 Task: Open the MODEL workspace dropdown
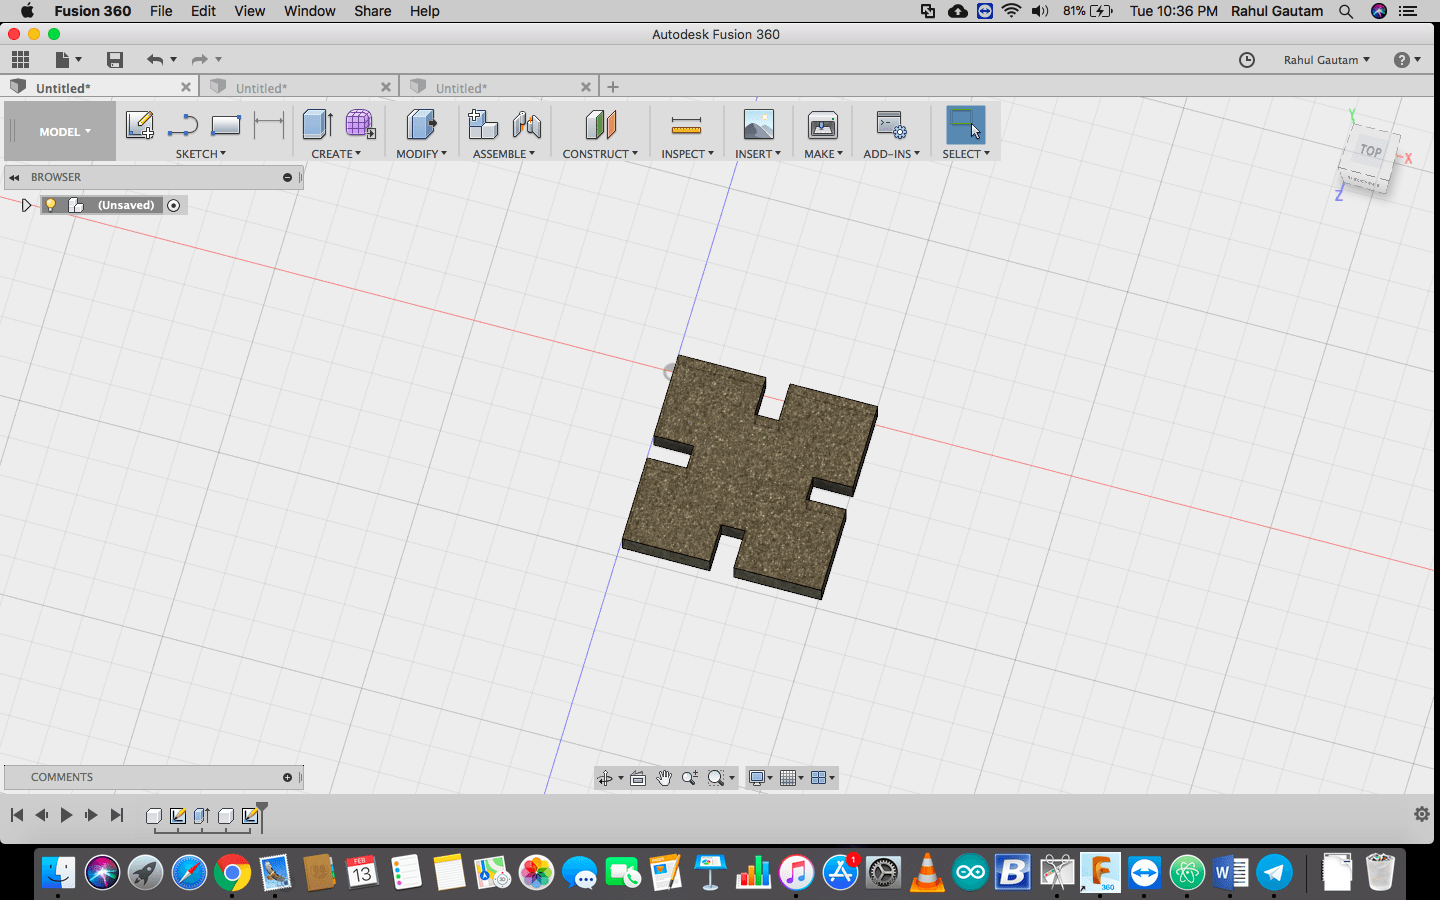(x=65, y=131)
